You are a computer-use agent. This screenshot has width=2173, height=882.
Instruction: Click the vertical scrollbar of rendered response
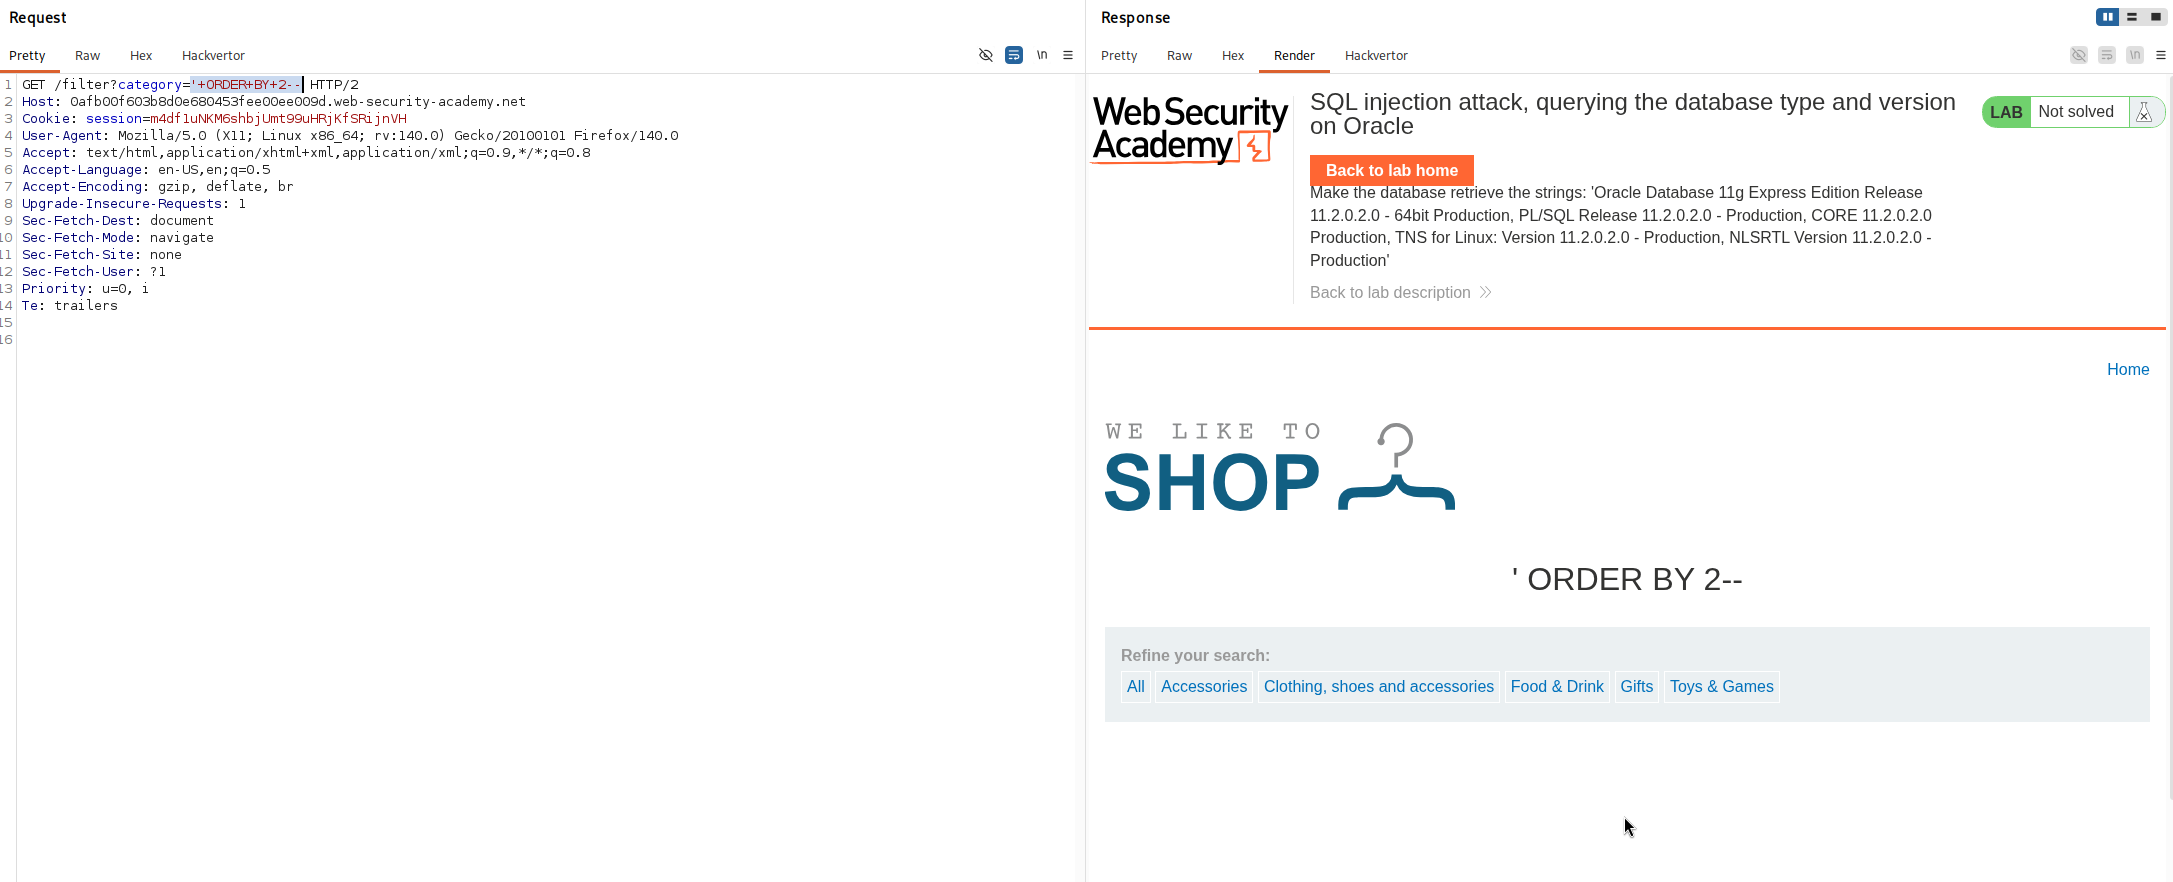[2169, 440]
